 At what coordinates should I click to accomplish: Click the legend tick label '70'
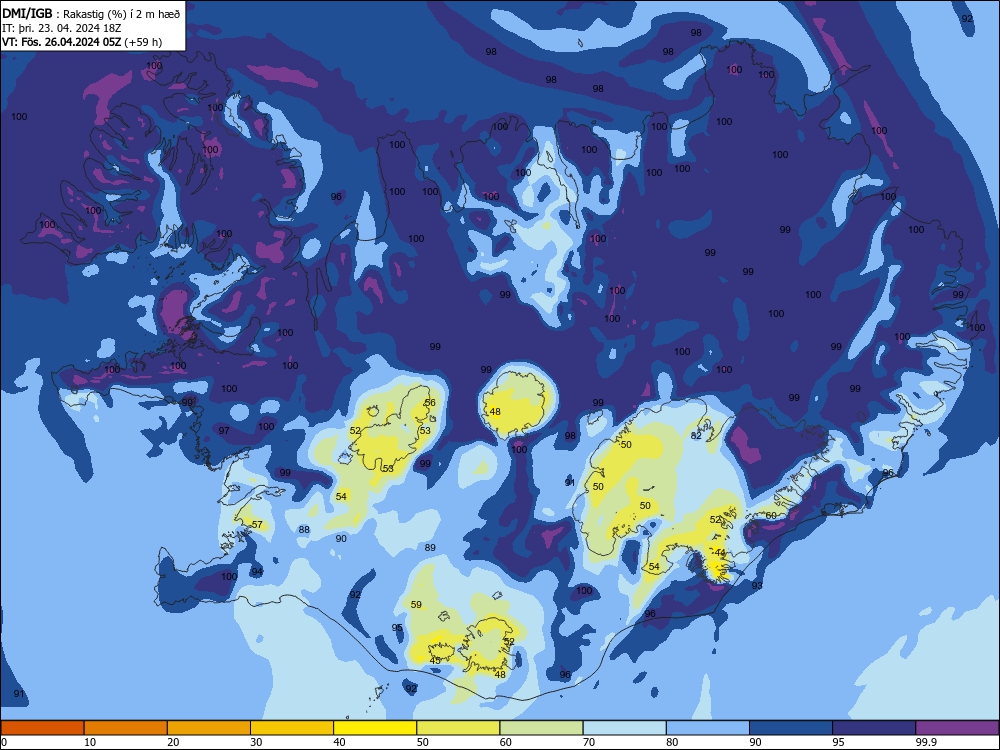click(589, 742)
